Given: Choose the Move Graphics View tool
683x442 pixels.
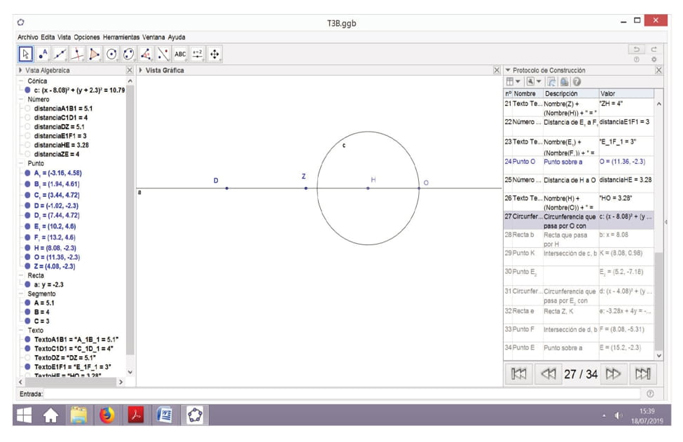Looking at the screenshot, I should [214, 54].
